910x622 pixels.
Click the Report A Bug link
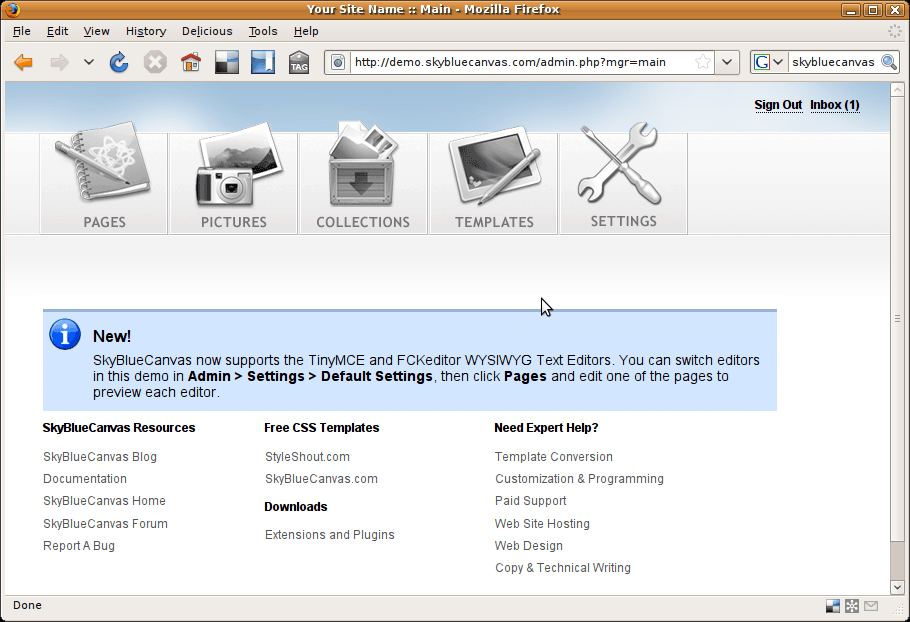[x=79, y=545]
